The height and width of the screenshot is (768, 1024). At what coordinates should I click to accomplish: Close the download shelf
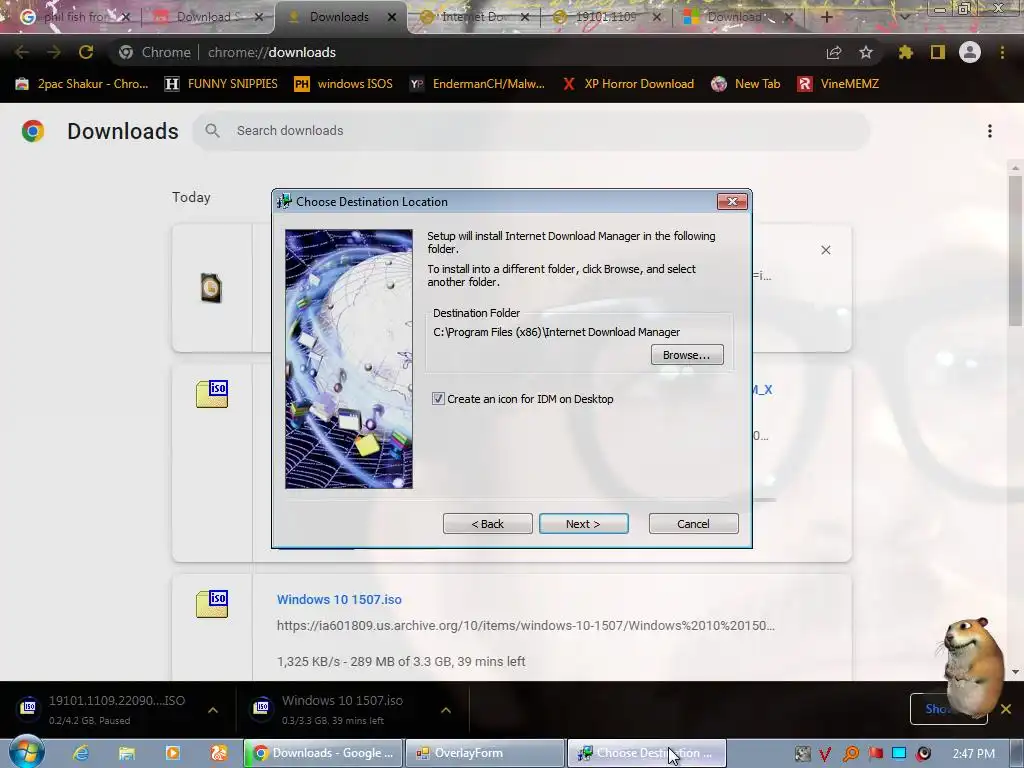[x=1006, y=709]
